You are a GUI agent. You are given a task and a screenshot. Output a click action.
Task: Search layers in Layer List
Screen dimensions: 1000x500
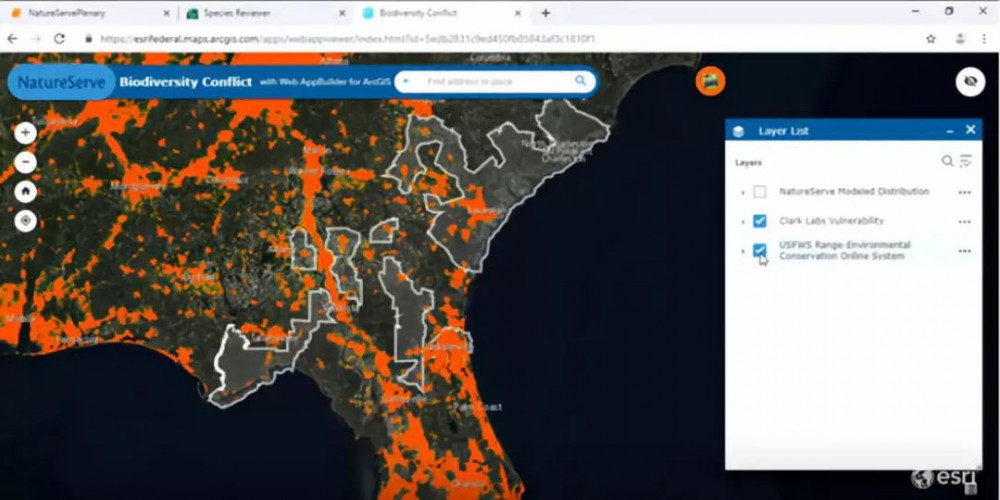(948, 161)
